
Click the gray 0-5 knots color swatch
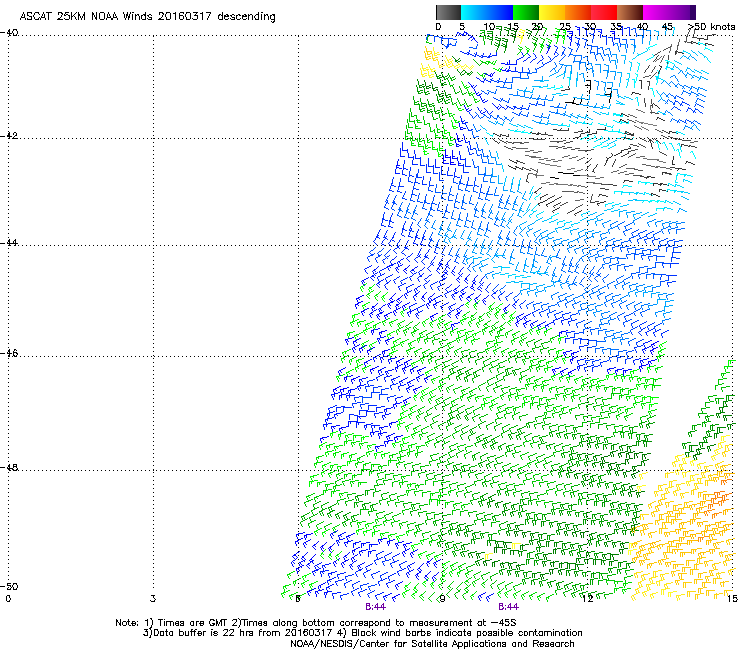click(448, 12)
